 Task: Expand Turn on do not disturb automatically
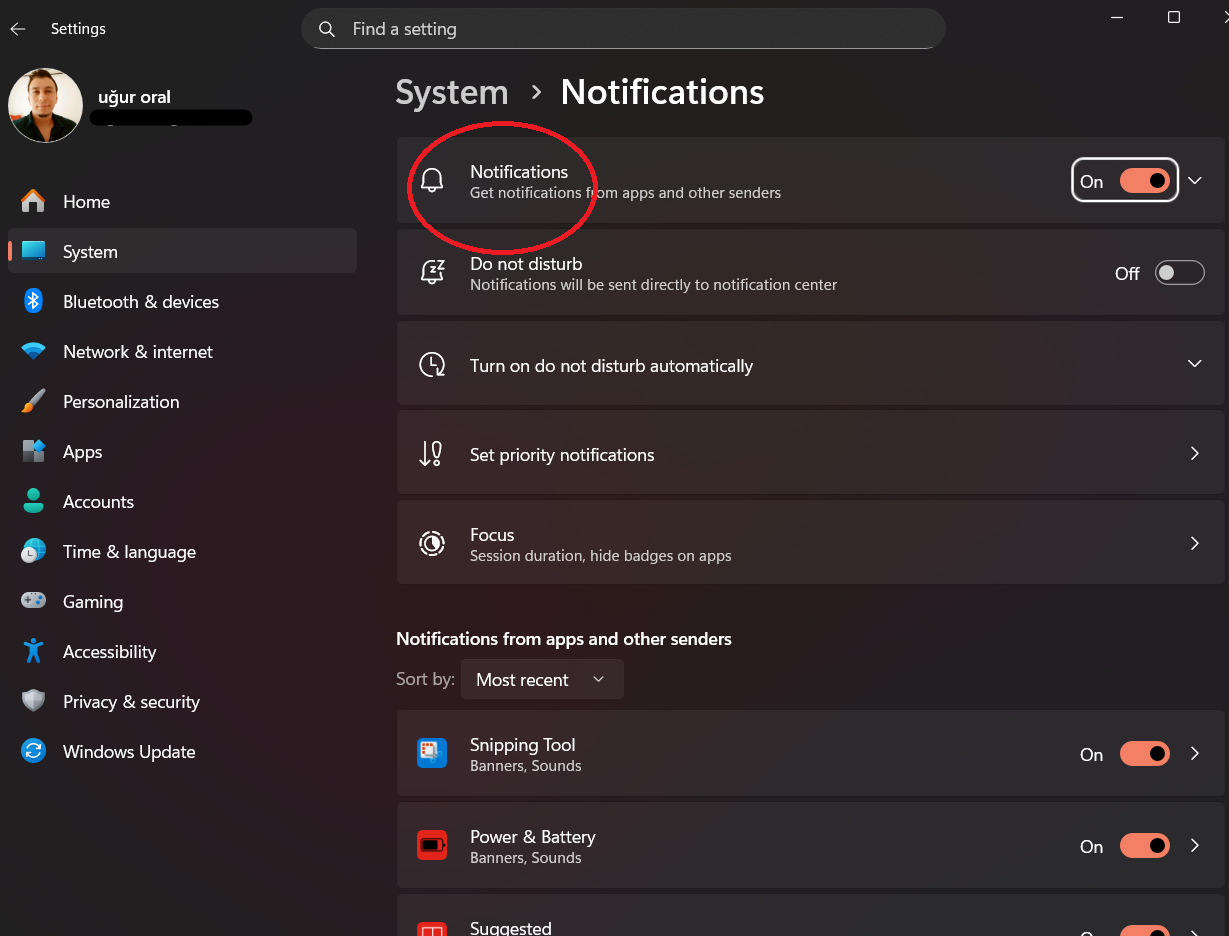pyautogui.click(x=1195, y=363)
